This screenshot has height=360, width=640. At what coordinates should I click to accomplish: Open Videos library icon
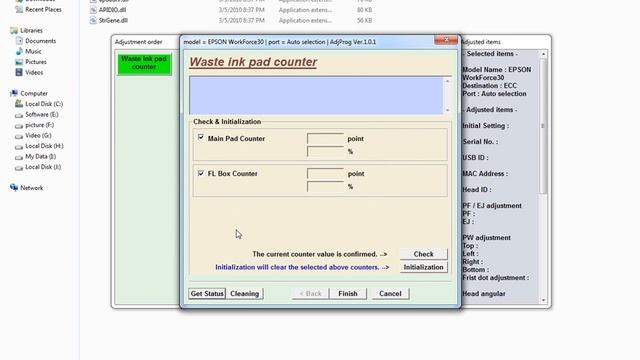(x=19, y=72)
